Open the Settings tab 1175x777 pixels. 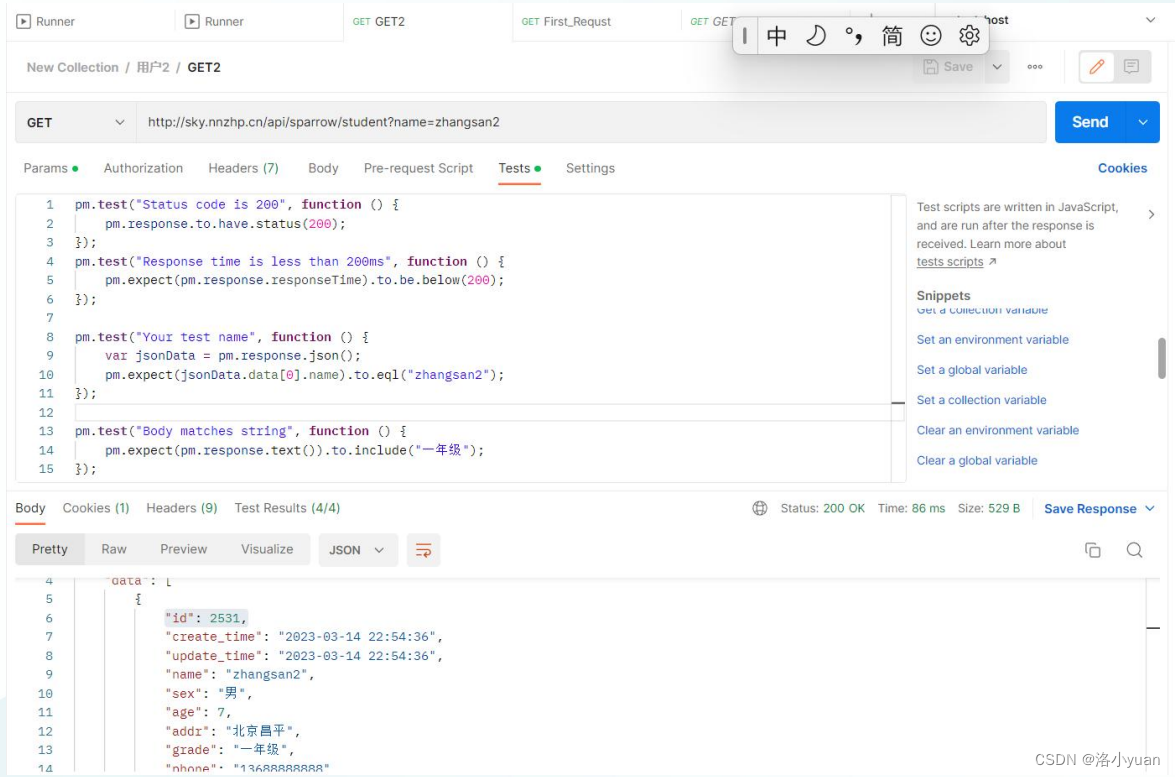pos(590,169)
